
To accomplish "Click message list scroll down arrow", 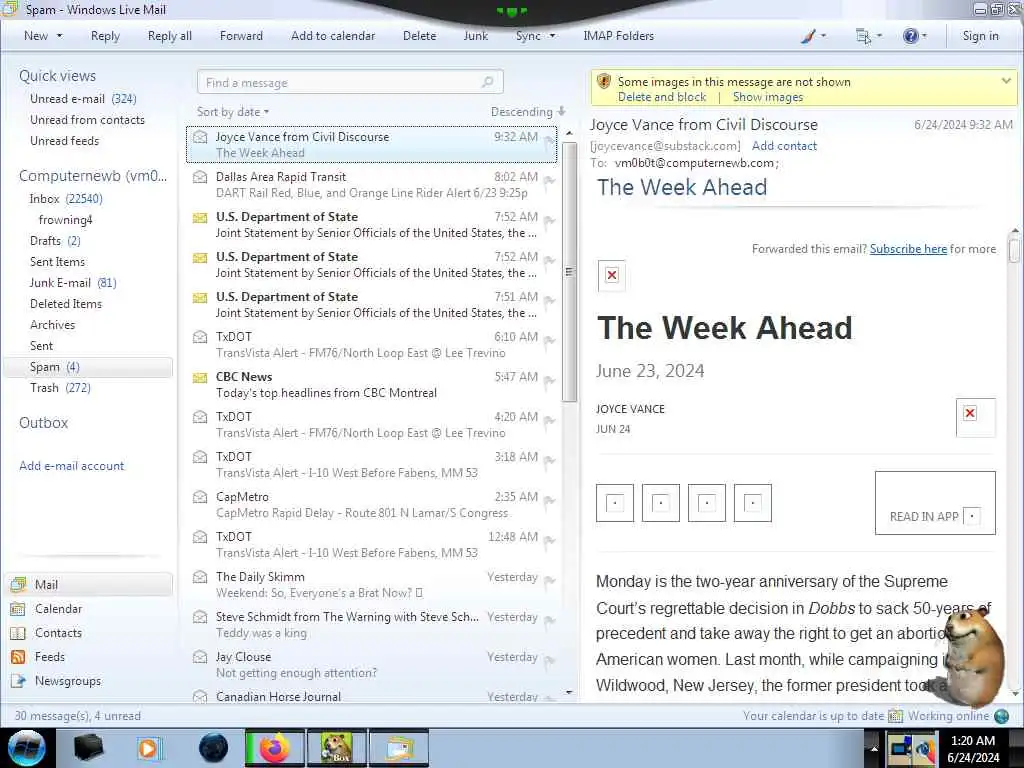I will click(x=569, y=692).
